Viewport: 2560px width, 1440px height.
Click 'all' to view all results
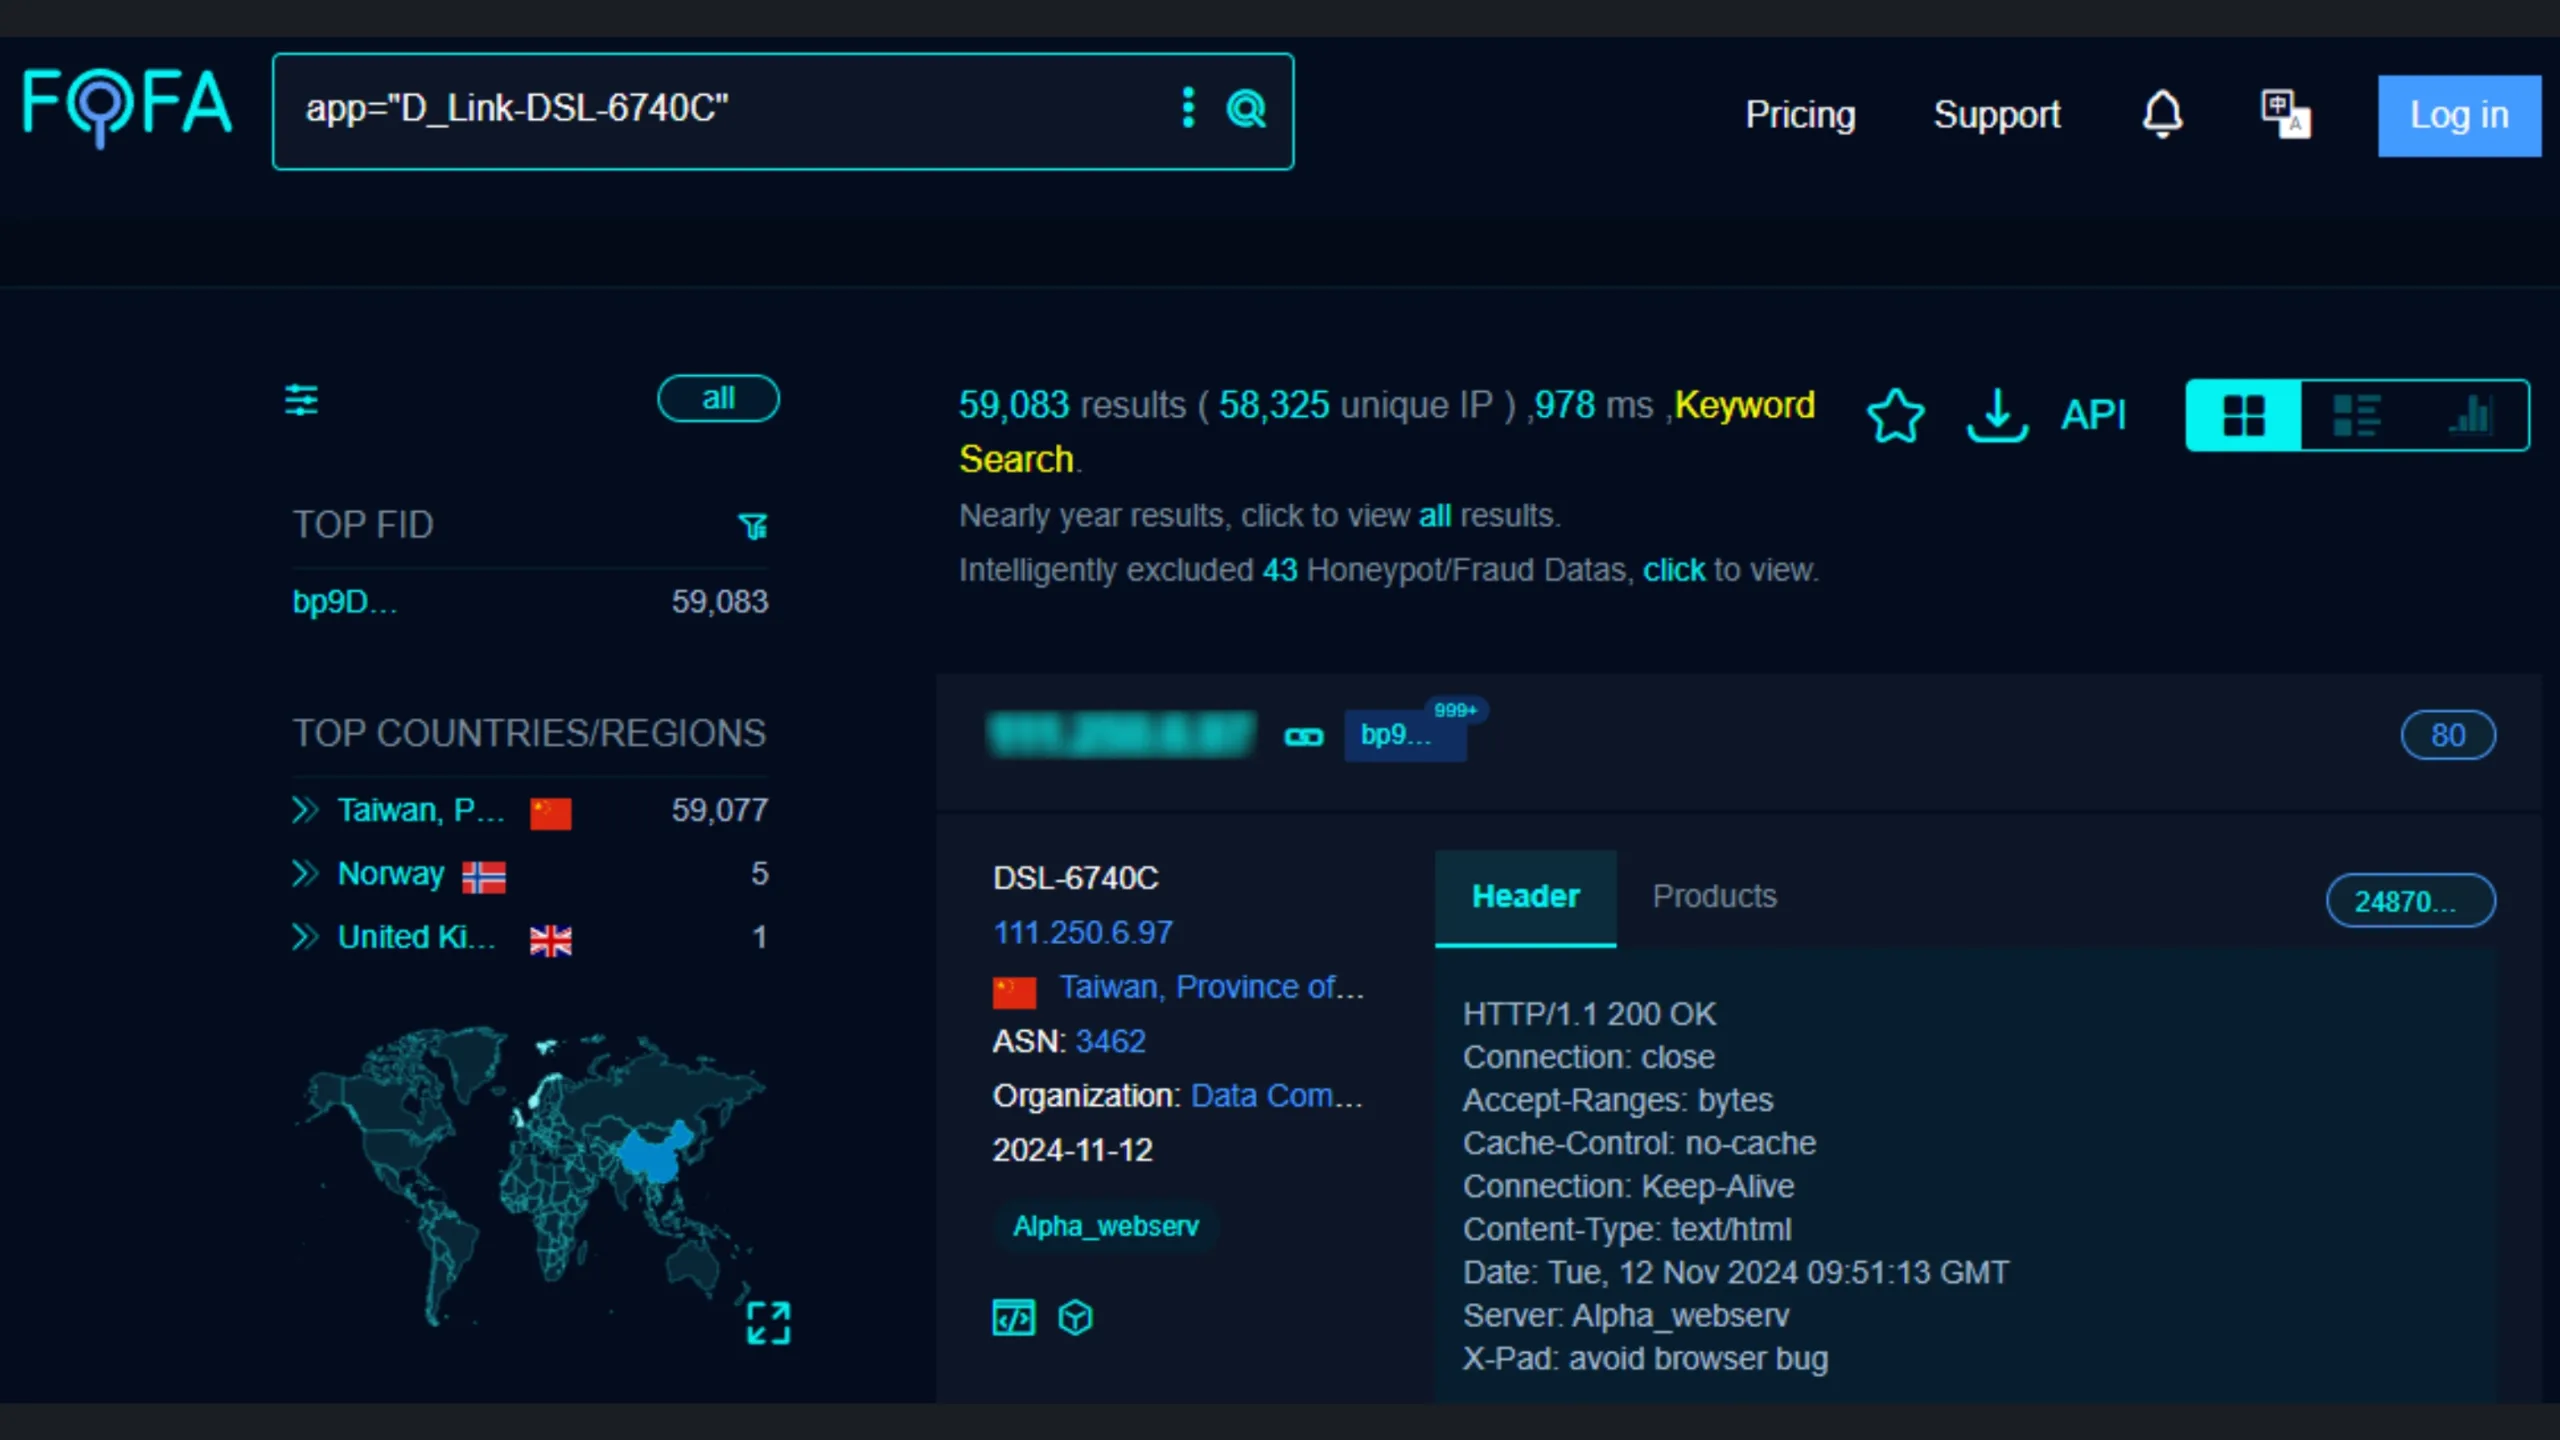point(1434,516)
